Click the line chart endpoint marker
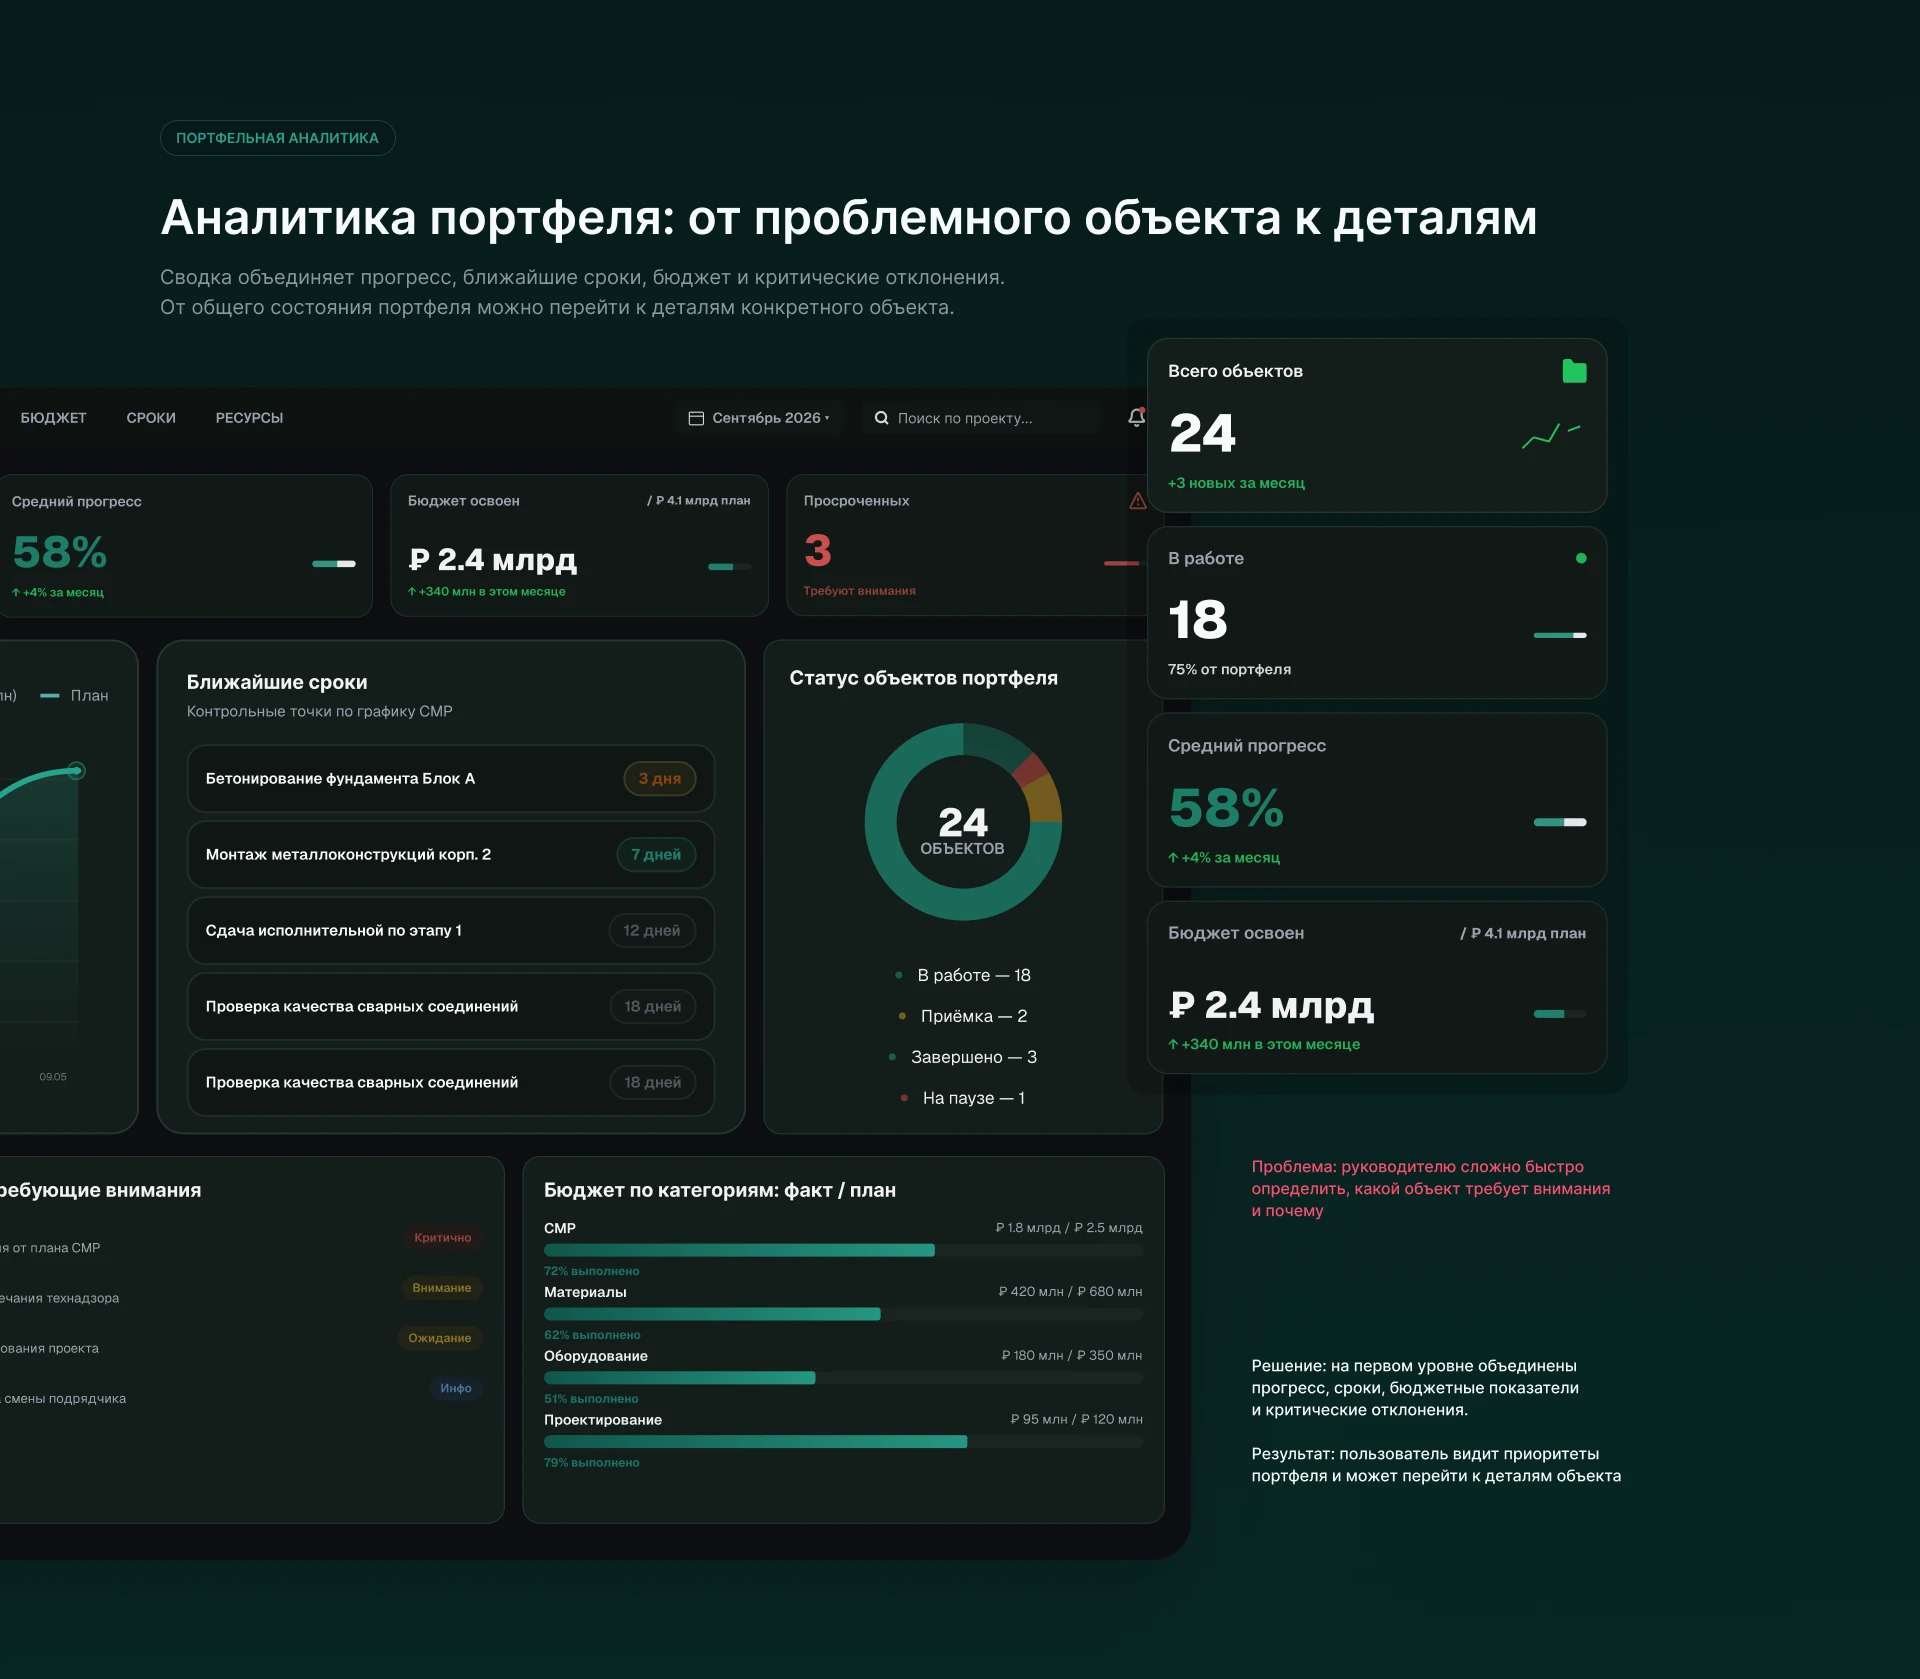Image resolution: width=1920 pixels, height=1679 pixels. click(76, 771)
